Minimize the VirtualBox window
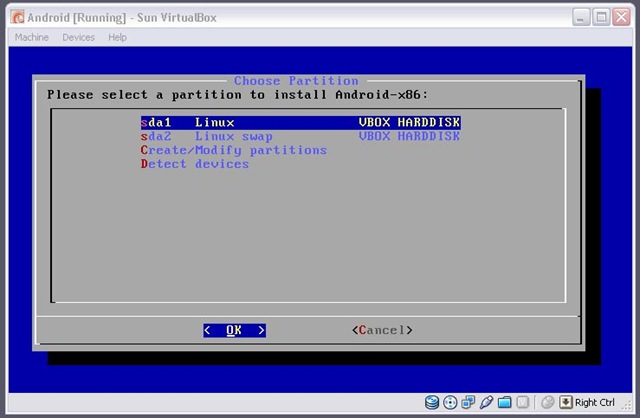The width and height of the screenshot is (640, 418). [x=581, y=17]
